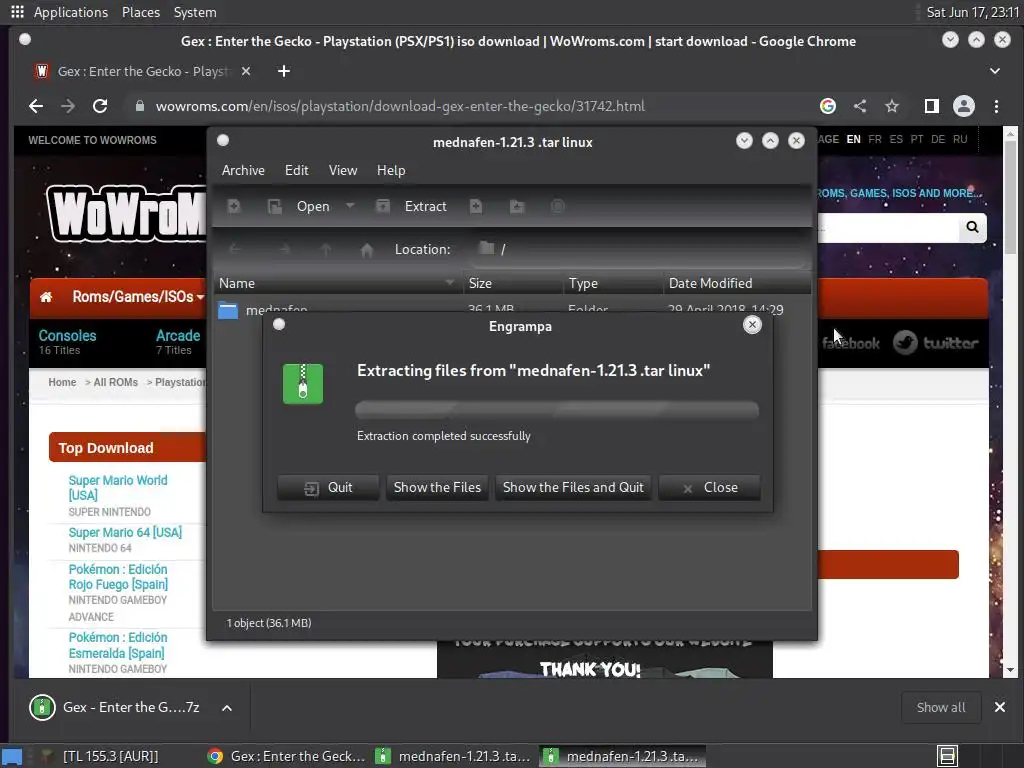The image size is (1024, 768).
Task: Click the WoWroms home icon
Action: pyautogui.click(x=46, y=297)
